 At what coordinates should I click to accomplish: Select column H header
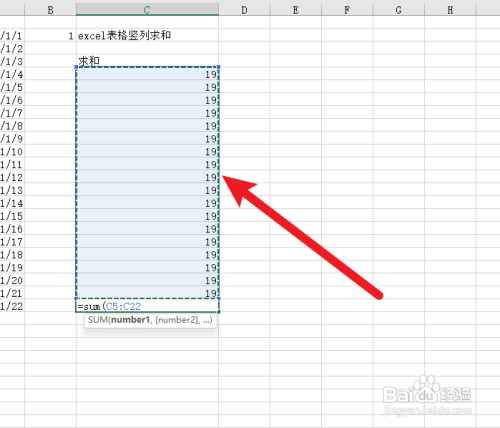pyautogui.click(x=450, y=10)
